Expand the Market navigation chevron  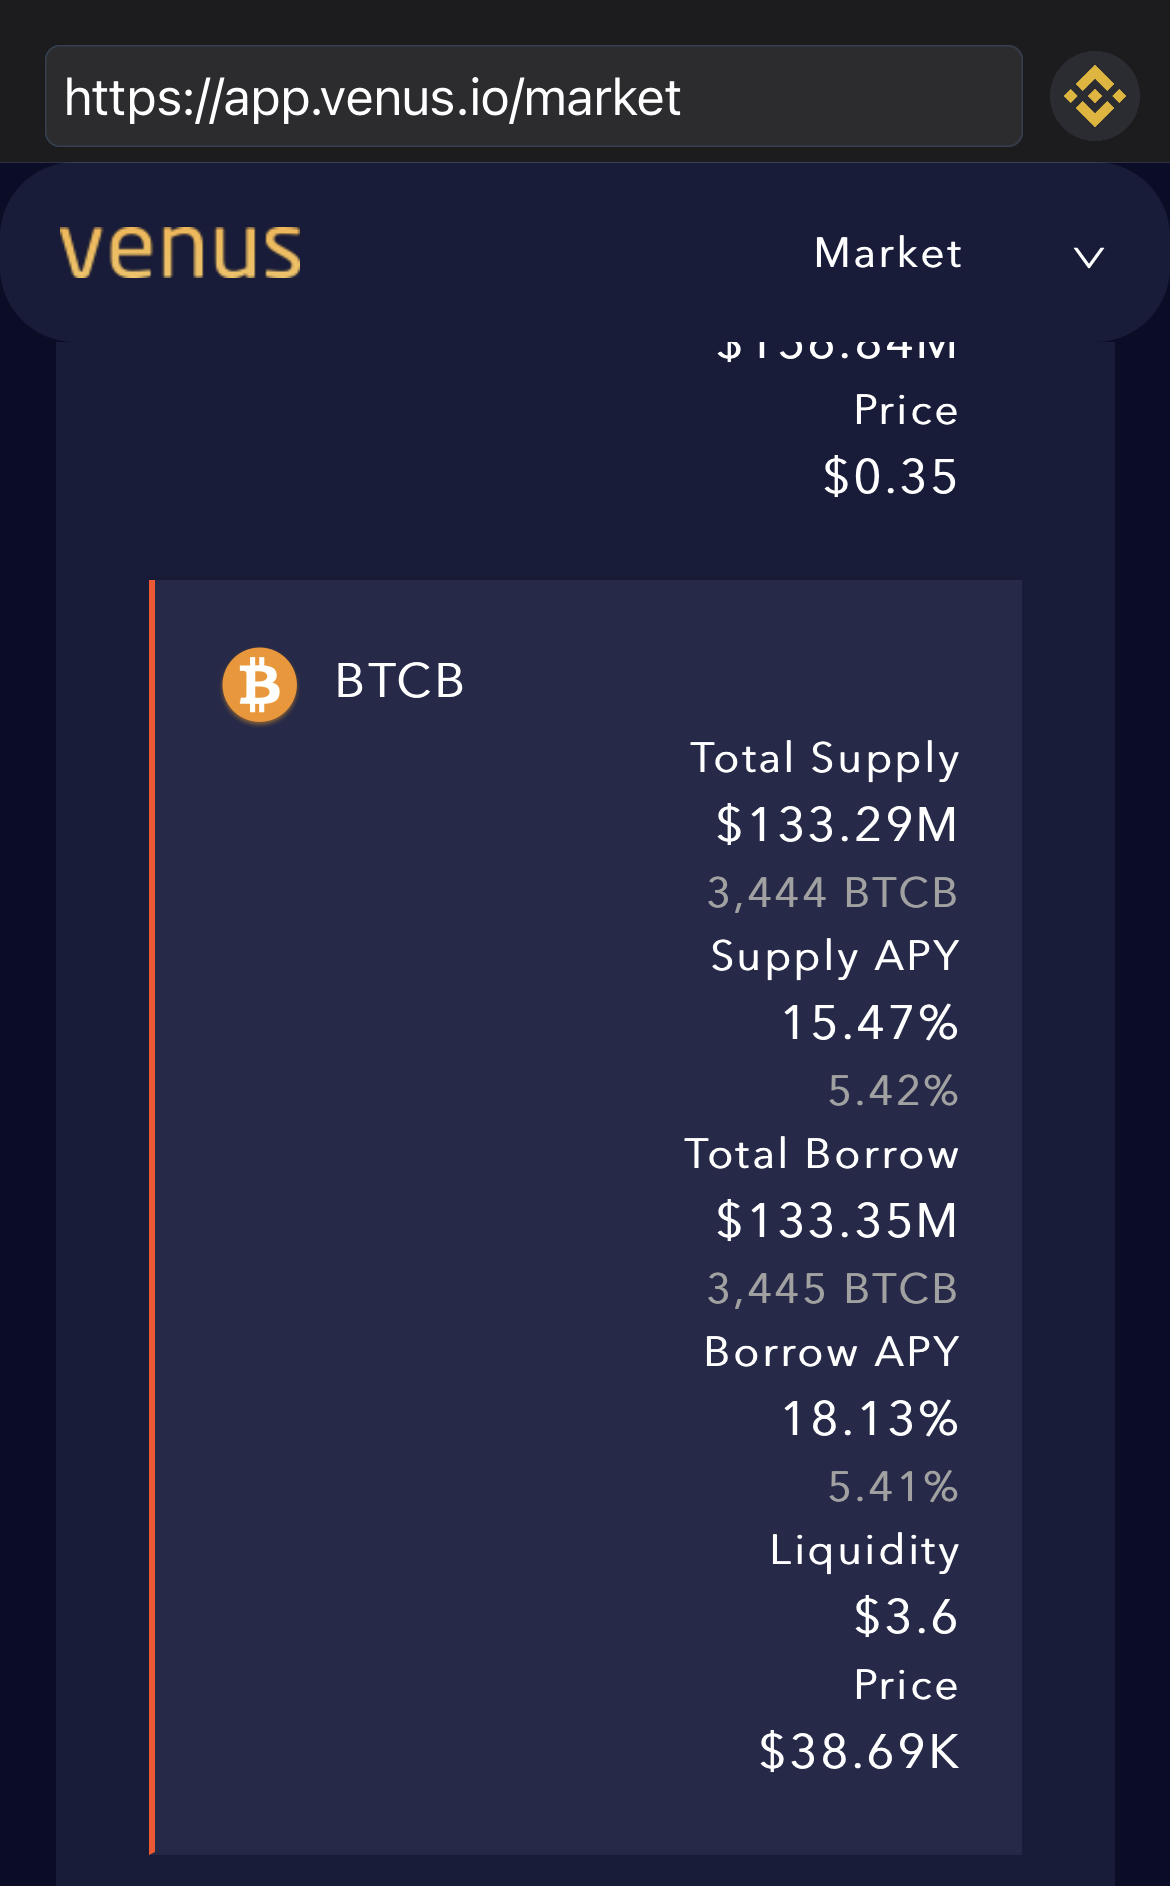[1088, 257]
